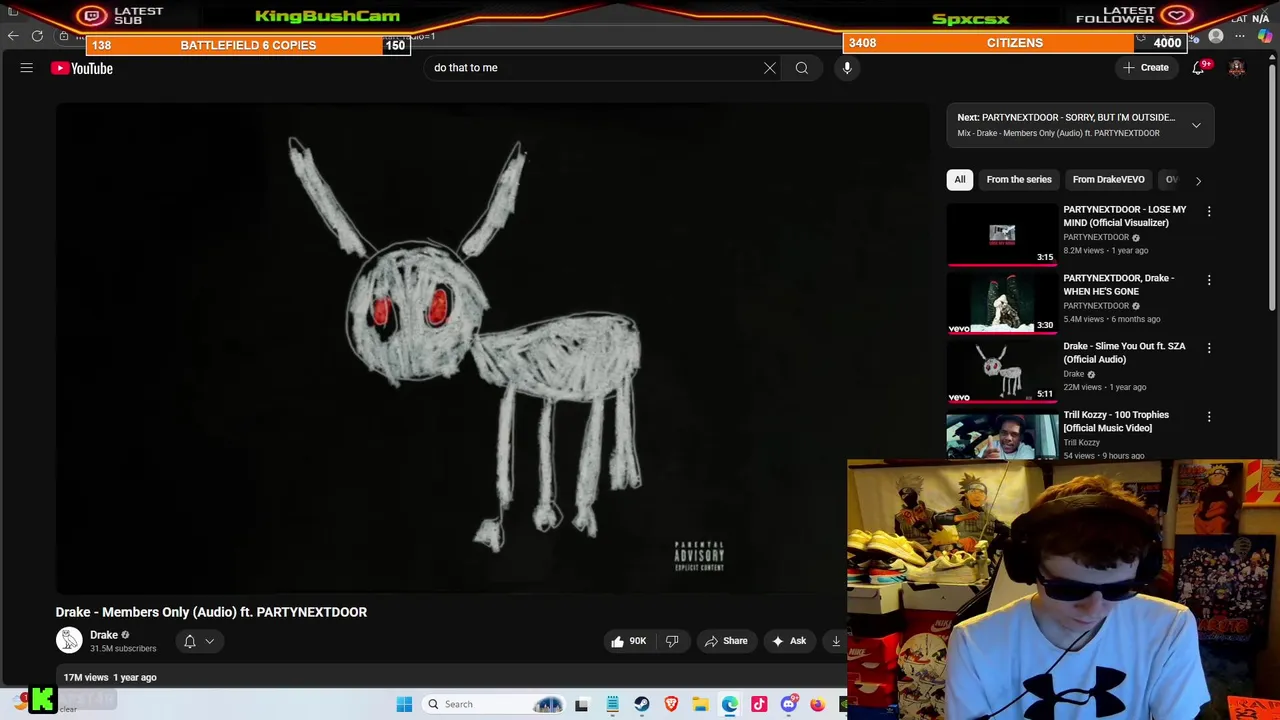Click the Create button

click(1146, 68)
